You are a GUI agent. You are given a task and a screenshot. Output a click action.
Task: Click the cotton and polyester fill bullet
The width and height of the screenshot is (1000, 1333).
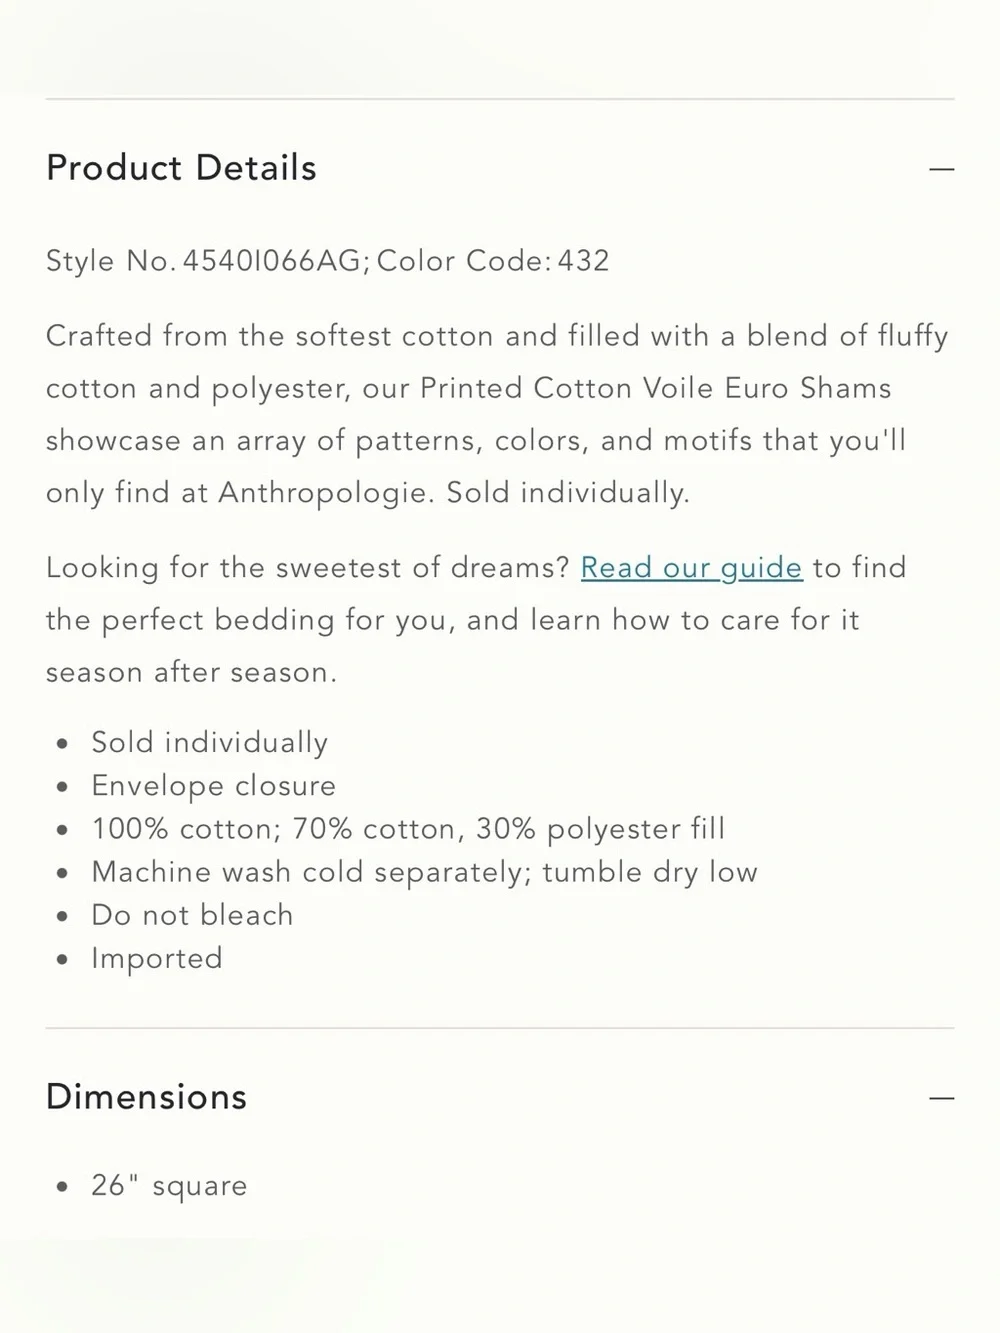[408, 829]
